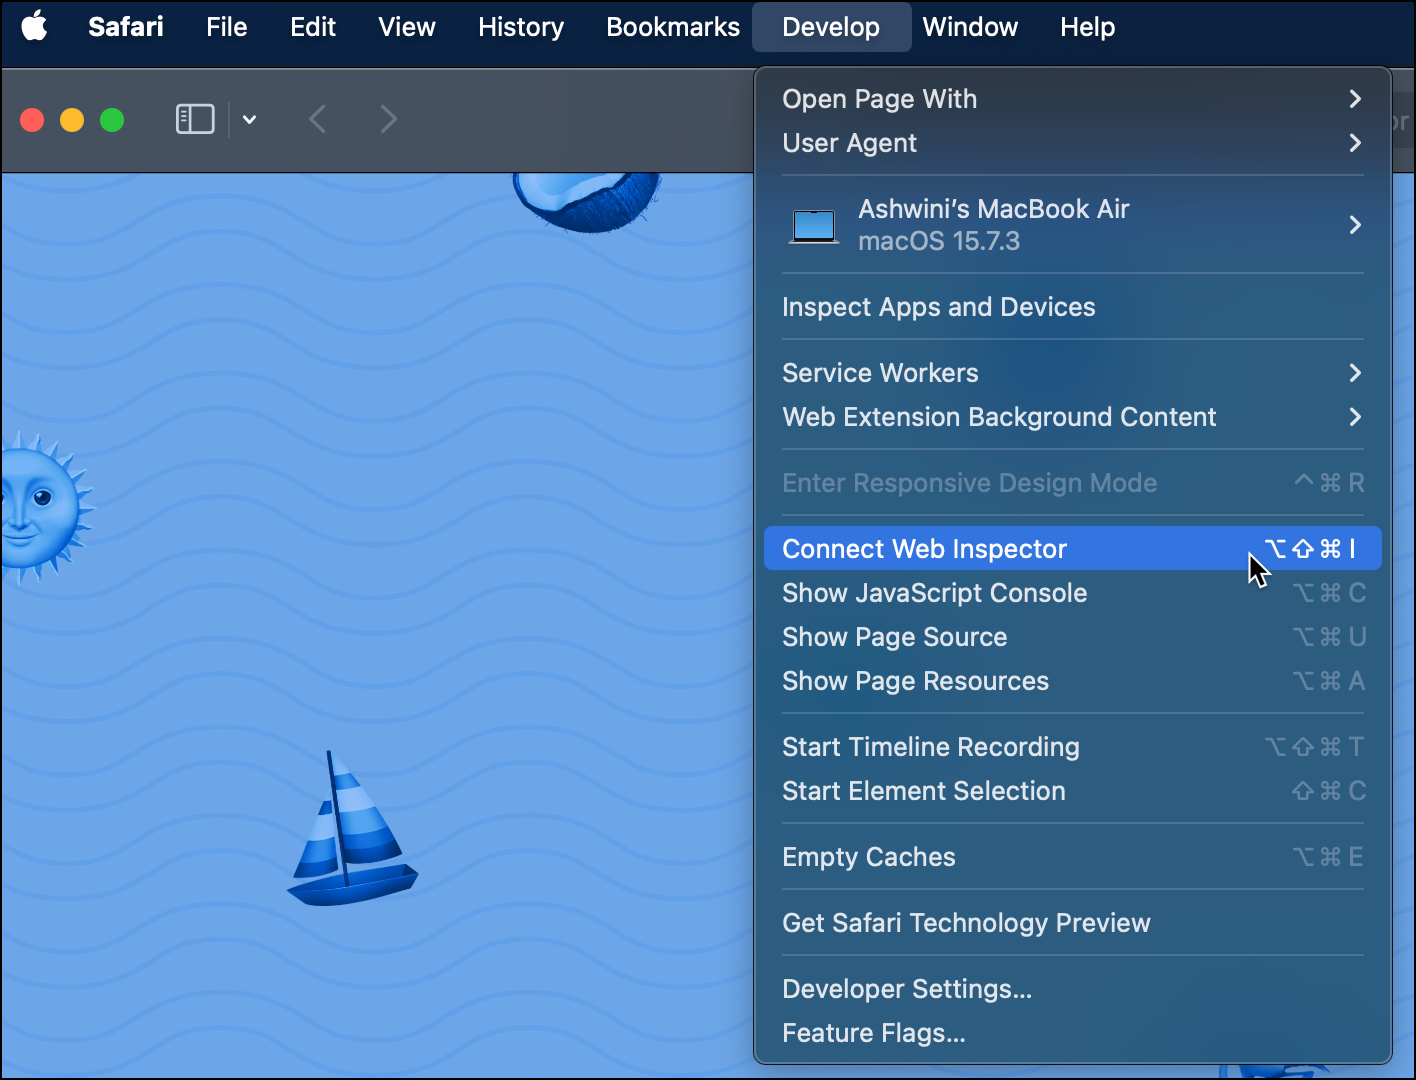The height and width of the screenshot is (1080, 1416).
Task: Expand Web Extension Background Content submenu
Action: tap(1072, 417)
